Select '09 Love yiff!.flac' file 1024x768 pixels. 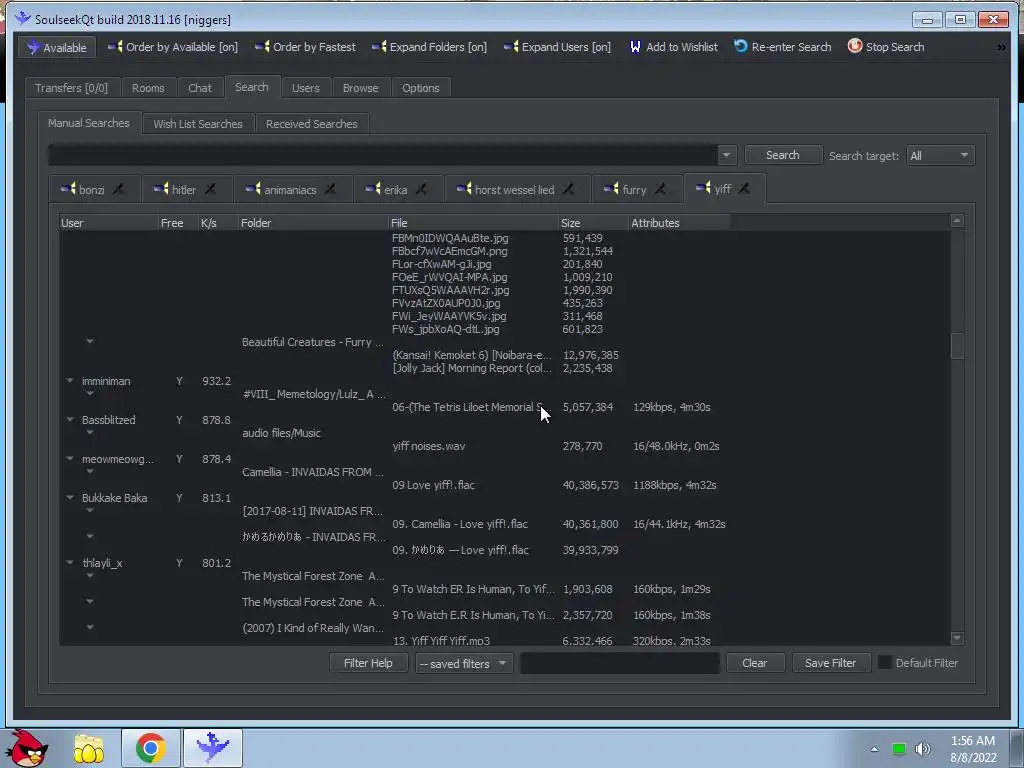click(x=434, y=485)
